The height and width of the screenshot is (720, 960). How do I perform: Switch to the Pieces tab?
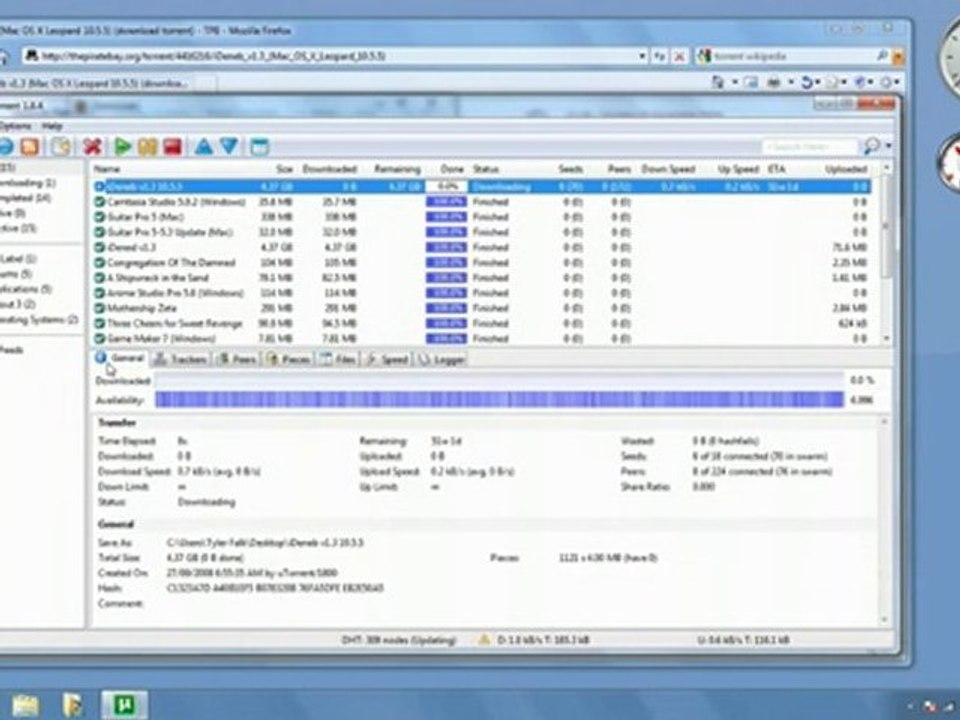click(x=288, y=359)
